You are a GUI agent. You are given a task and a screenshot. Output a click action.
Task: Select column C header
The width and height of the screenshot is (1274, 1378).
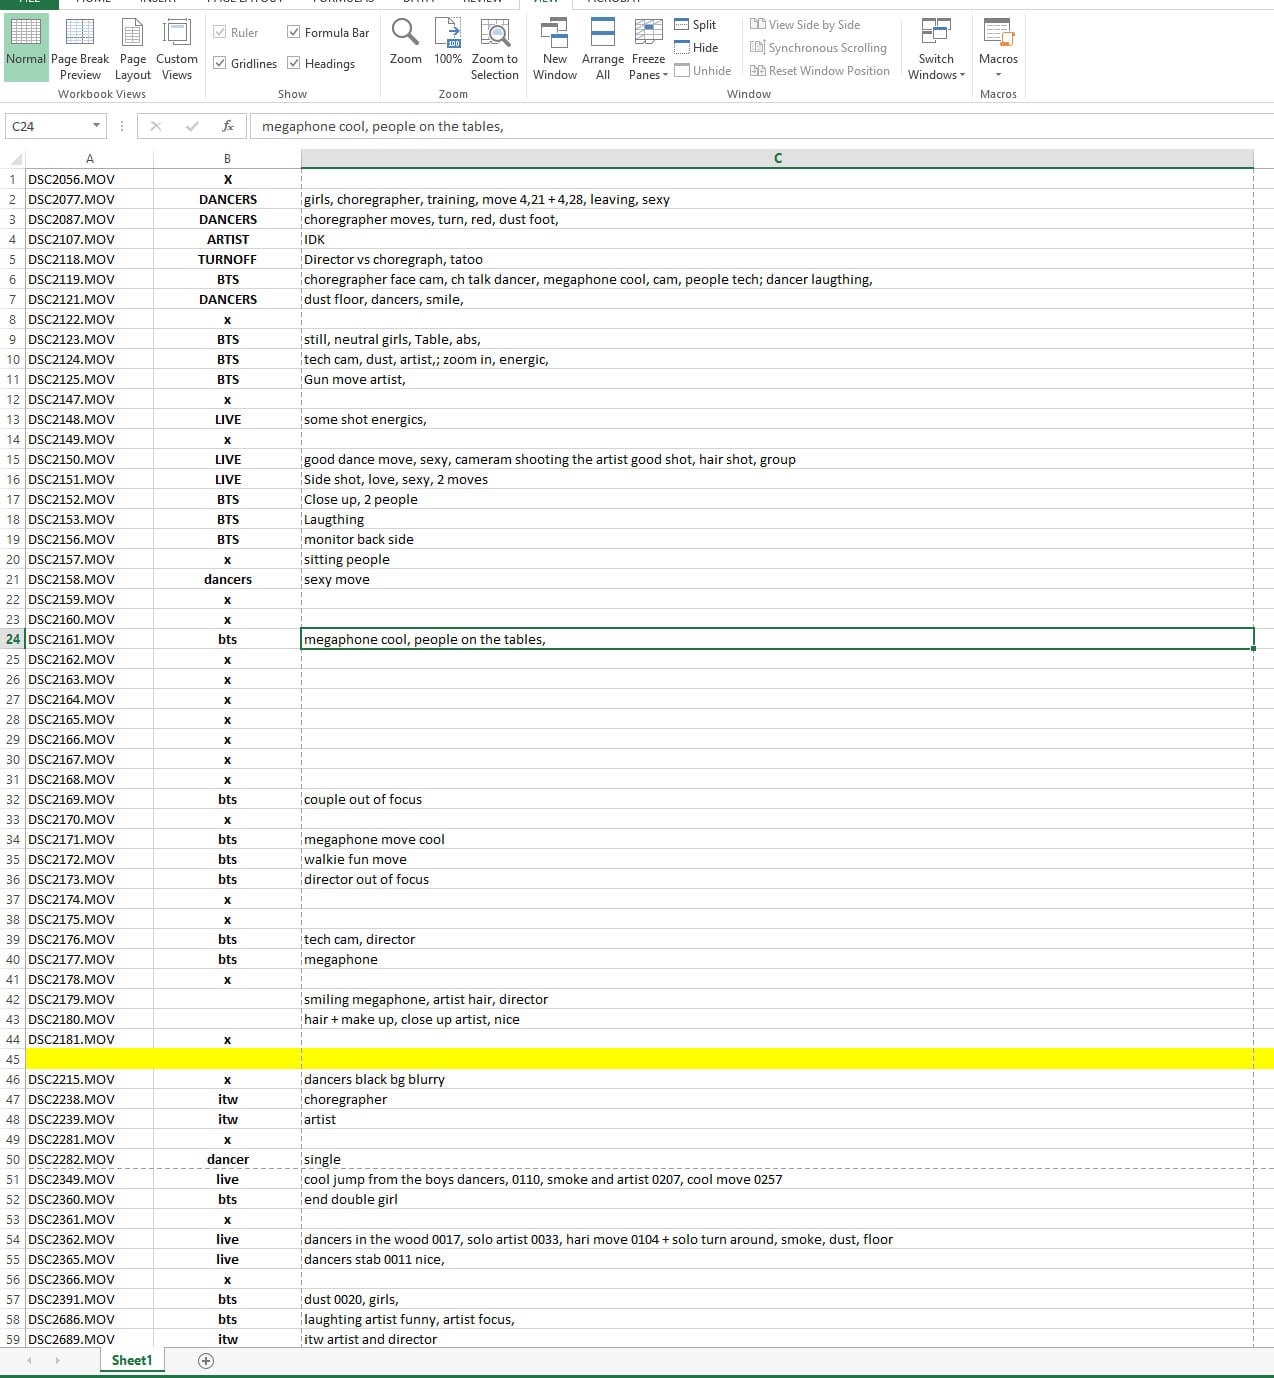click(x=777, y=159)
